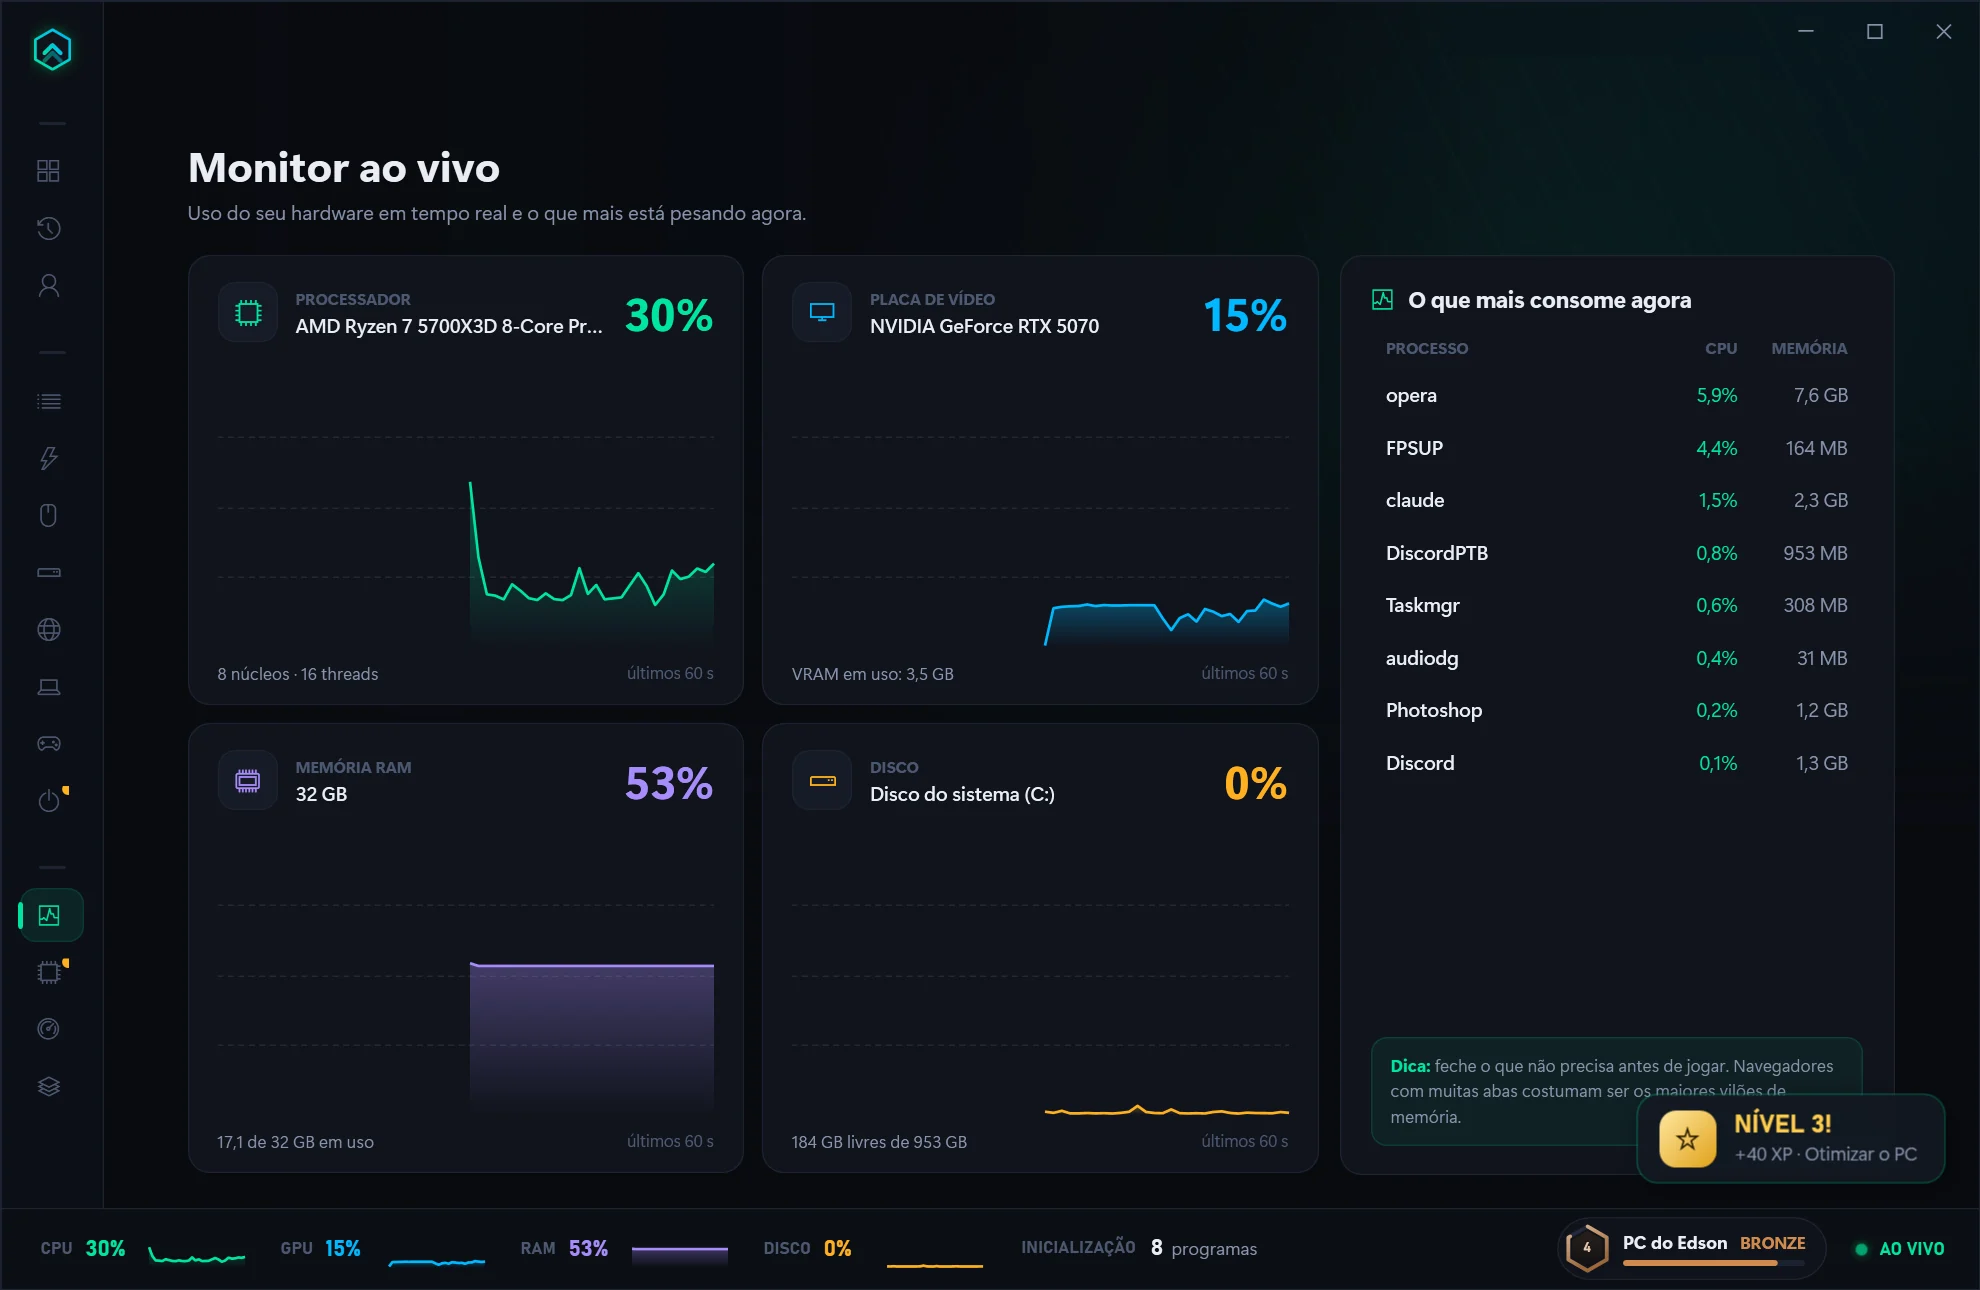Open the history clock icon in sidebar
The width and height of the screenshot is (1980, 1290).
pos(48,229)
